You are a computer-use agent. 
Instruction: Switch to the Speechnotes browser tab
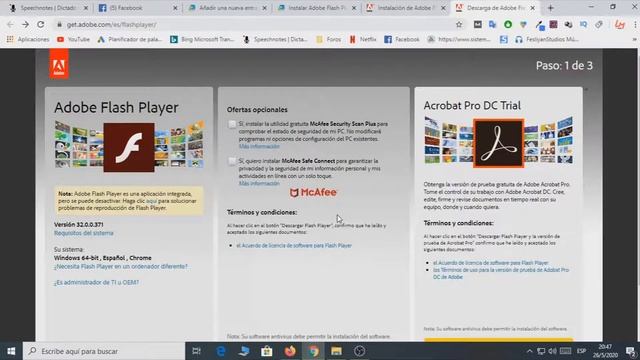tap(48, 8)
